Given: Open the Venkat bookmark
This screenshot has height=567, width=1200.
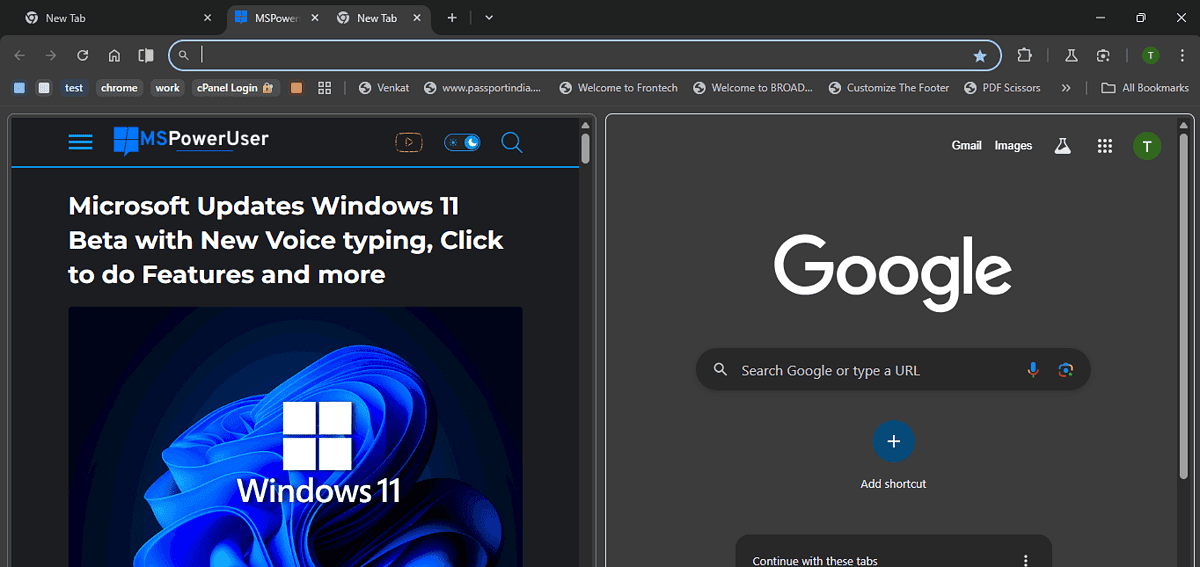Looking at the screenshot, I should tap(384, 88).
